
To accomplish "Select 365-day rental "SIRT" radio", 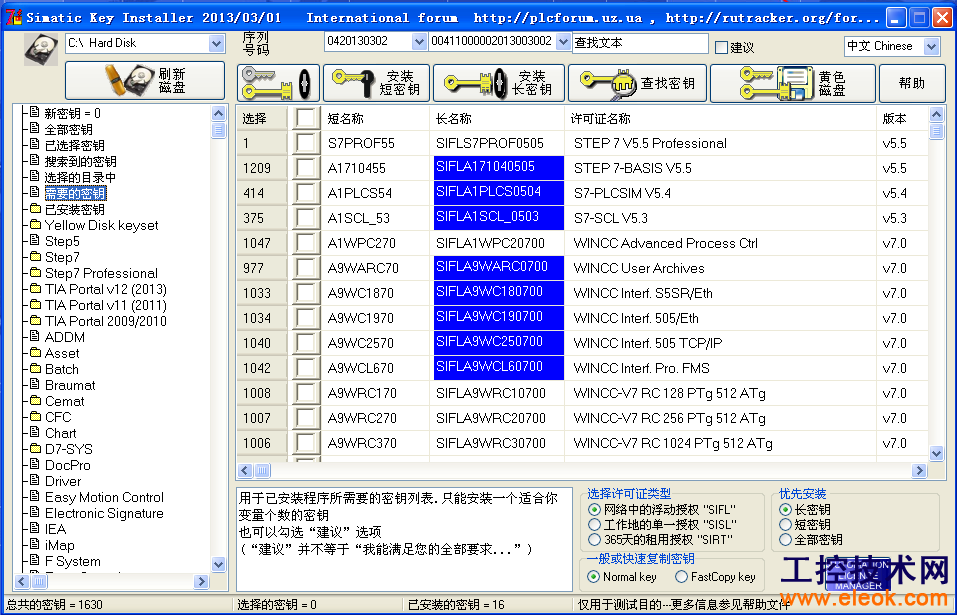I will coord(594,540).
